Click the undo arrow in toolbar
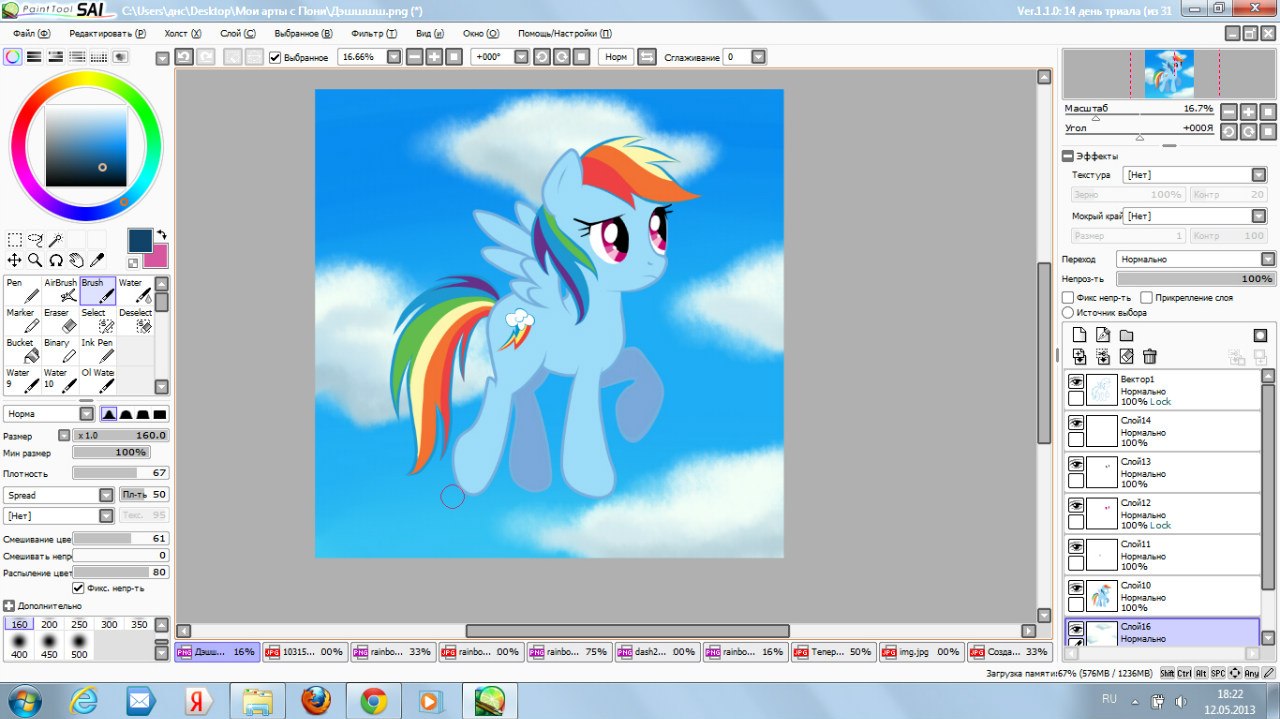The image size is (1280, 719). [184, 57]
